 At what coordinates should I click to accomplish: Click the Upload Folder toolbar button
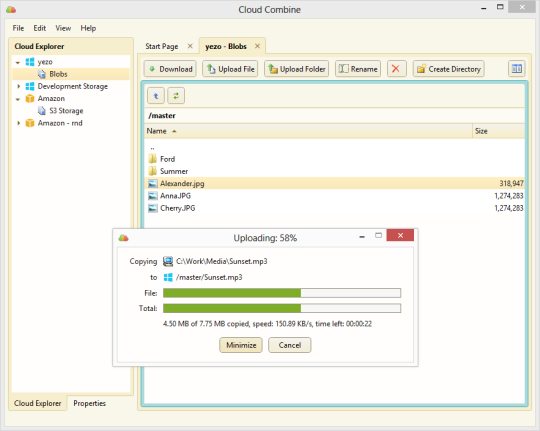[297, 69]
